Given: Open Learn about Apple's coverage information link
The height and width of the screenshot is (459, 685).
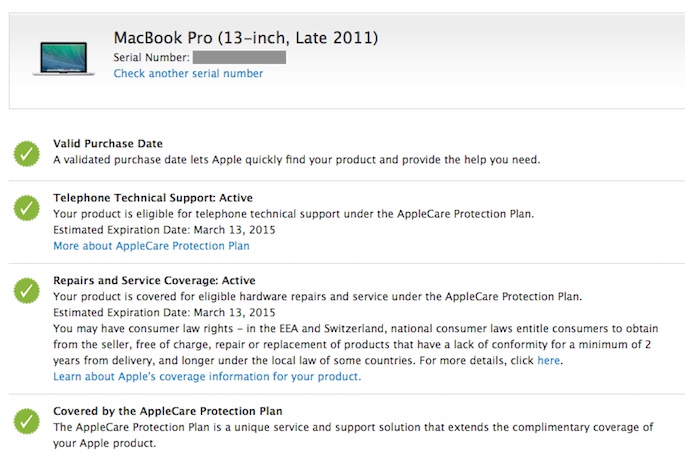Looking at the screenshot, I should coord(207,377).
